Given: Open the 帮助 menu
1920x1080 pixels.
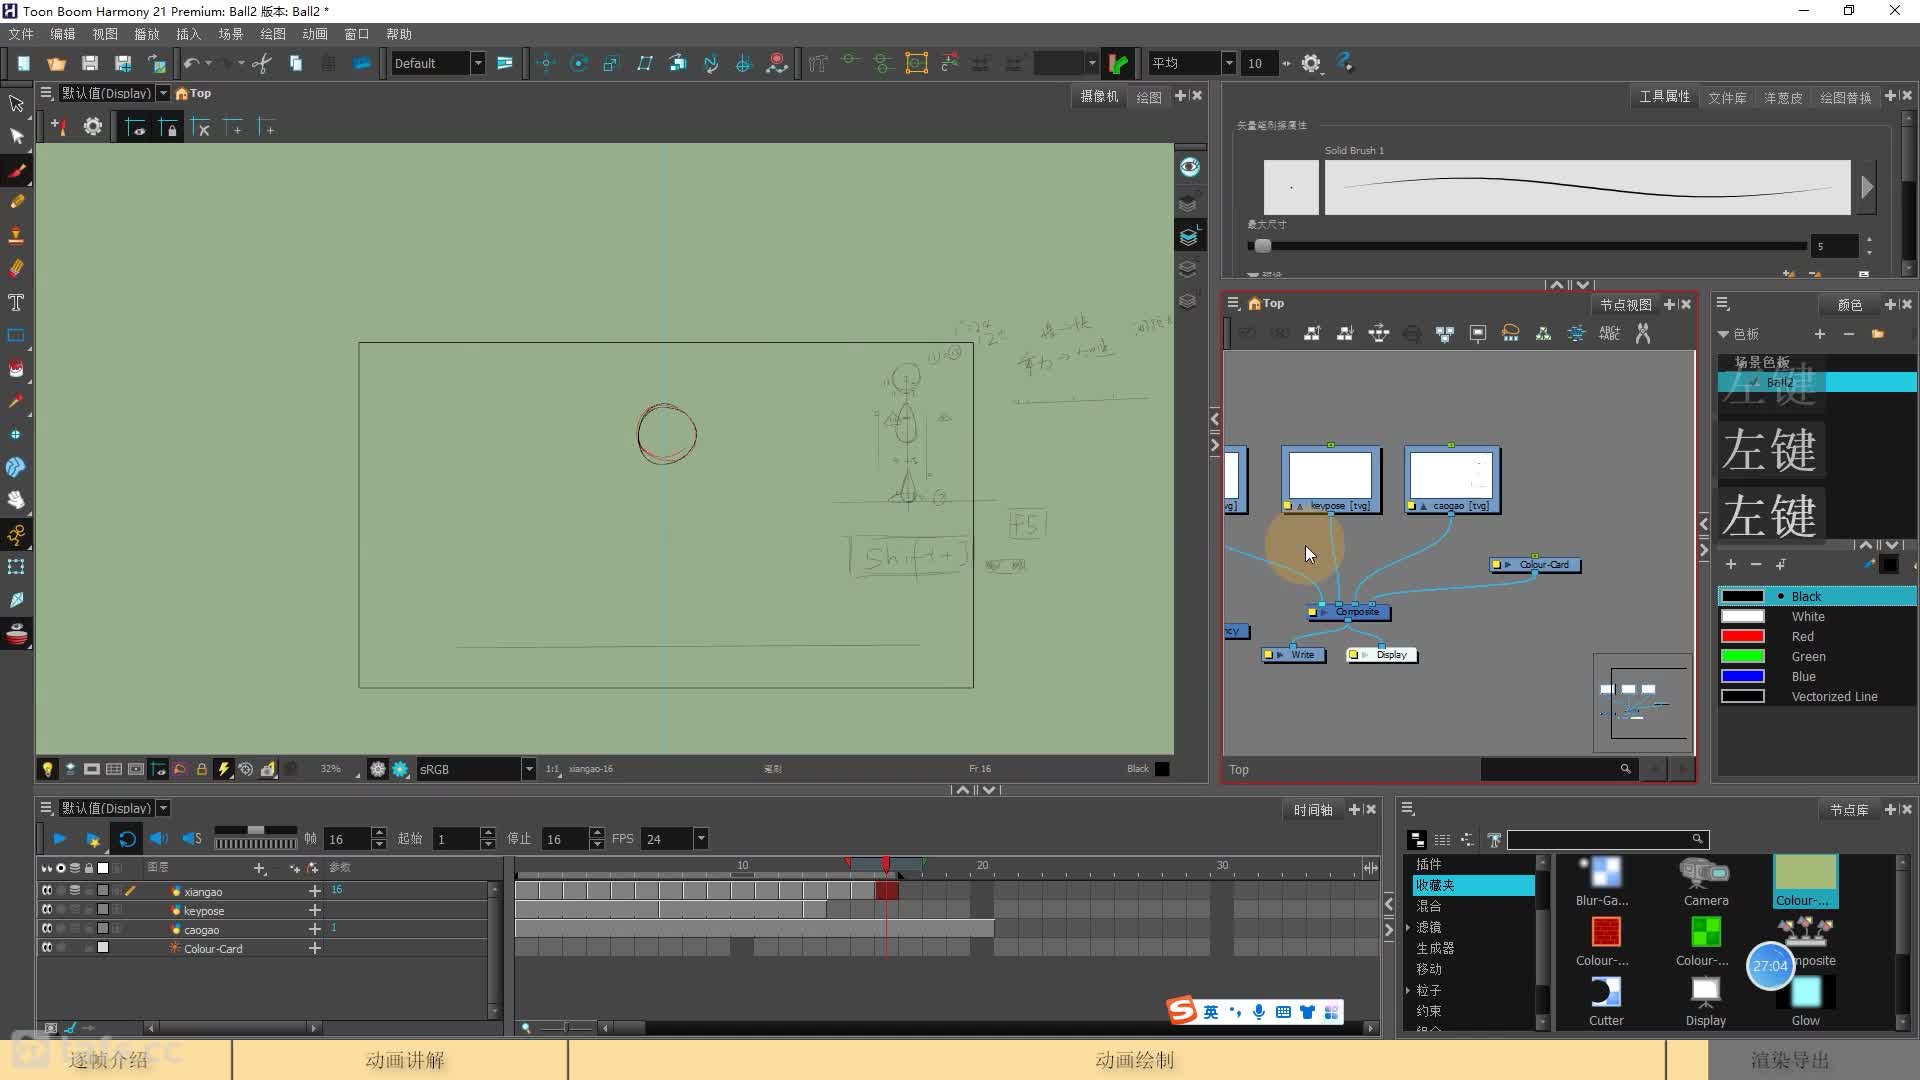Looking at the screenshot, I should pos(399,34).
